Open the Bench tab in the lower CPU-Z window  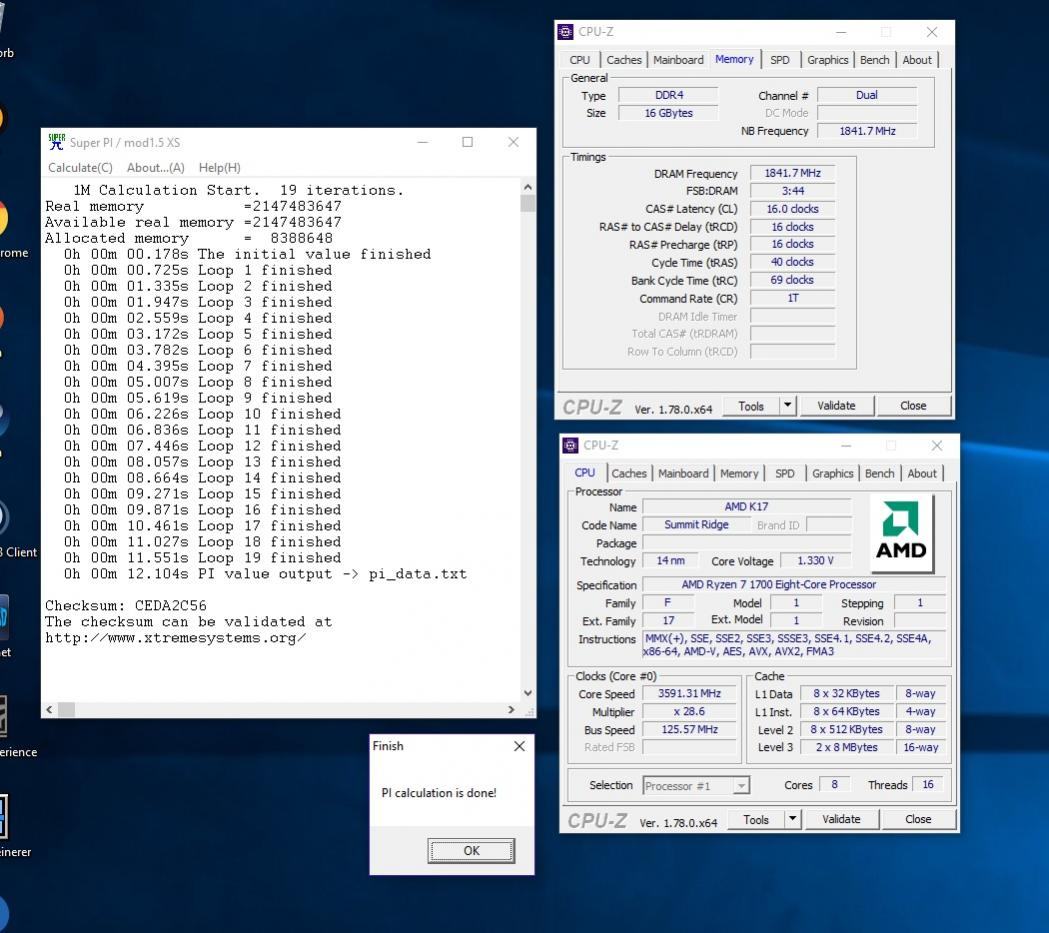click(x=879, y=474)
